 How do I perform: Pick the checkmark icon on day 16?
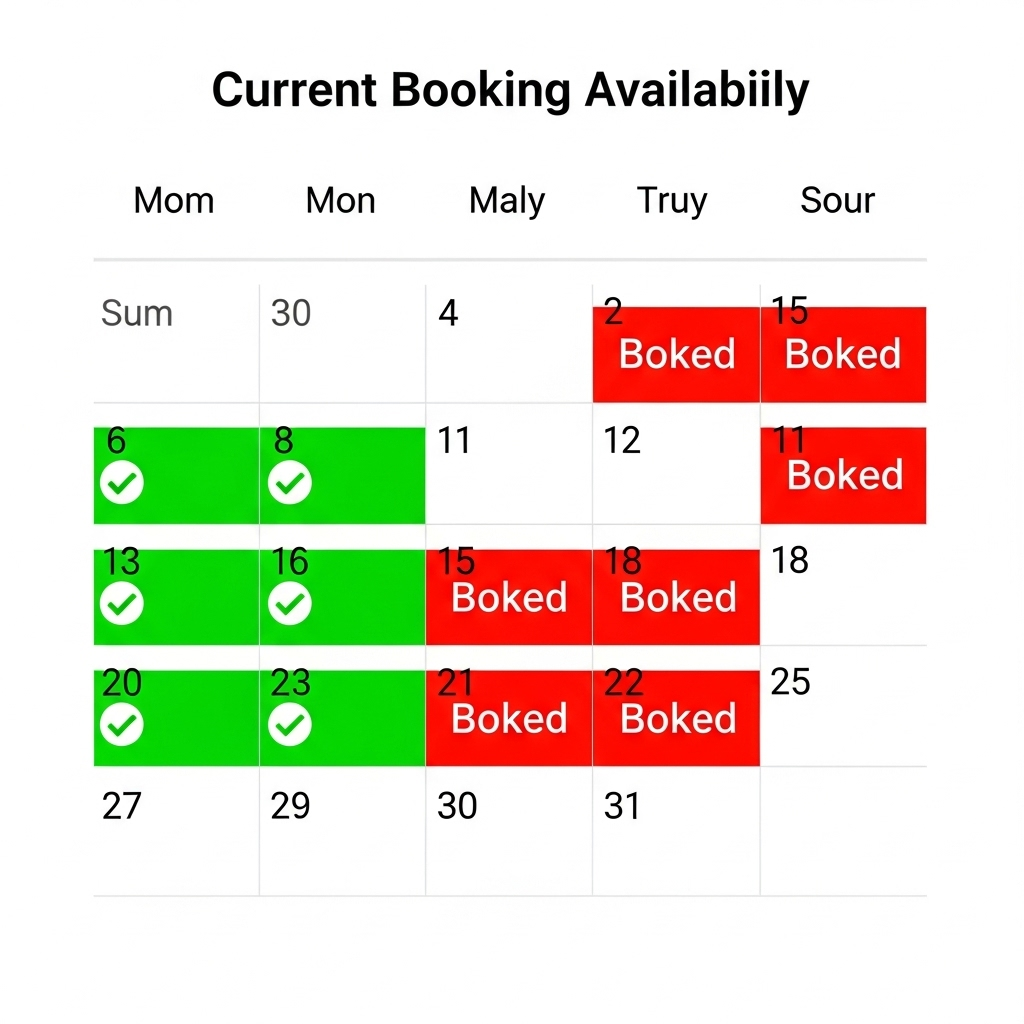pos(290,604)
